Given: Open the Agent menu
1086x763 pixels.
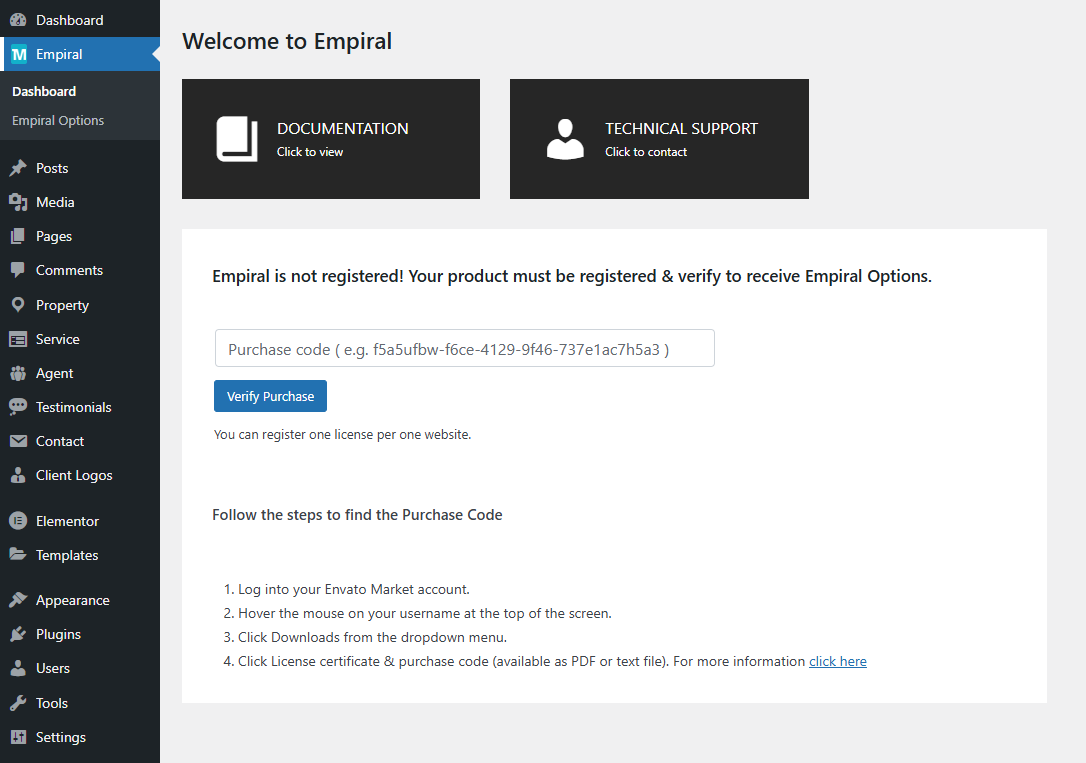Looking at the screenshot, I should [80, 373].
